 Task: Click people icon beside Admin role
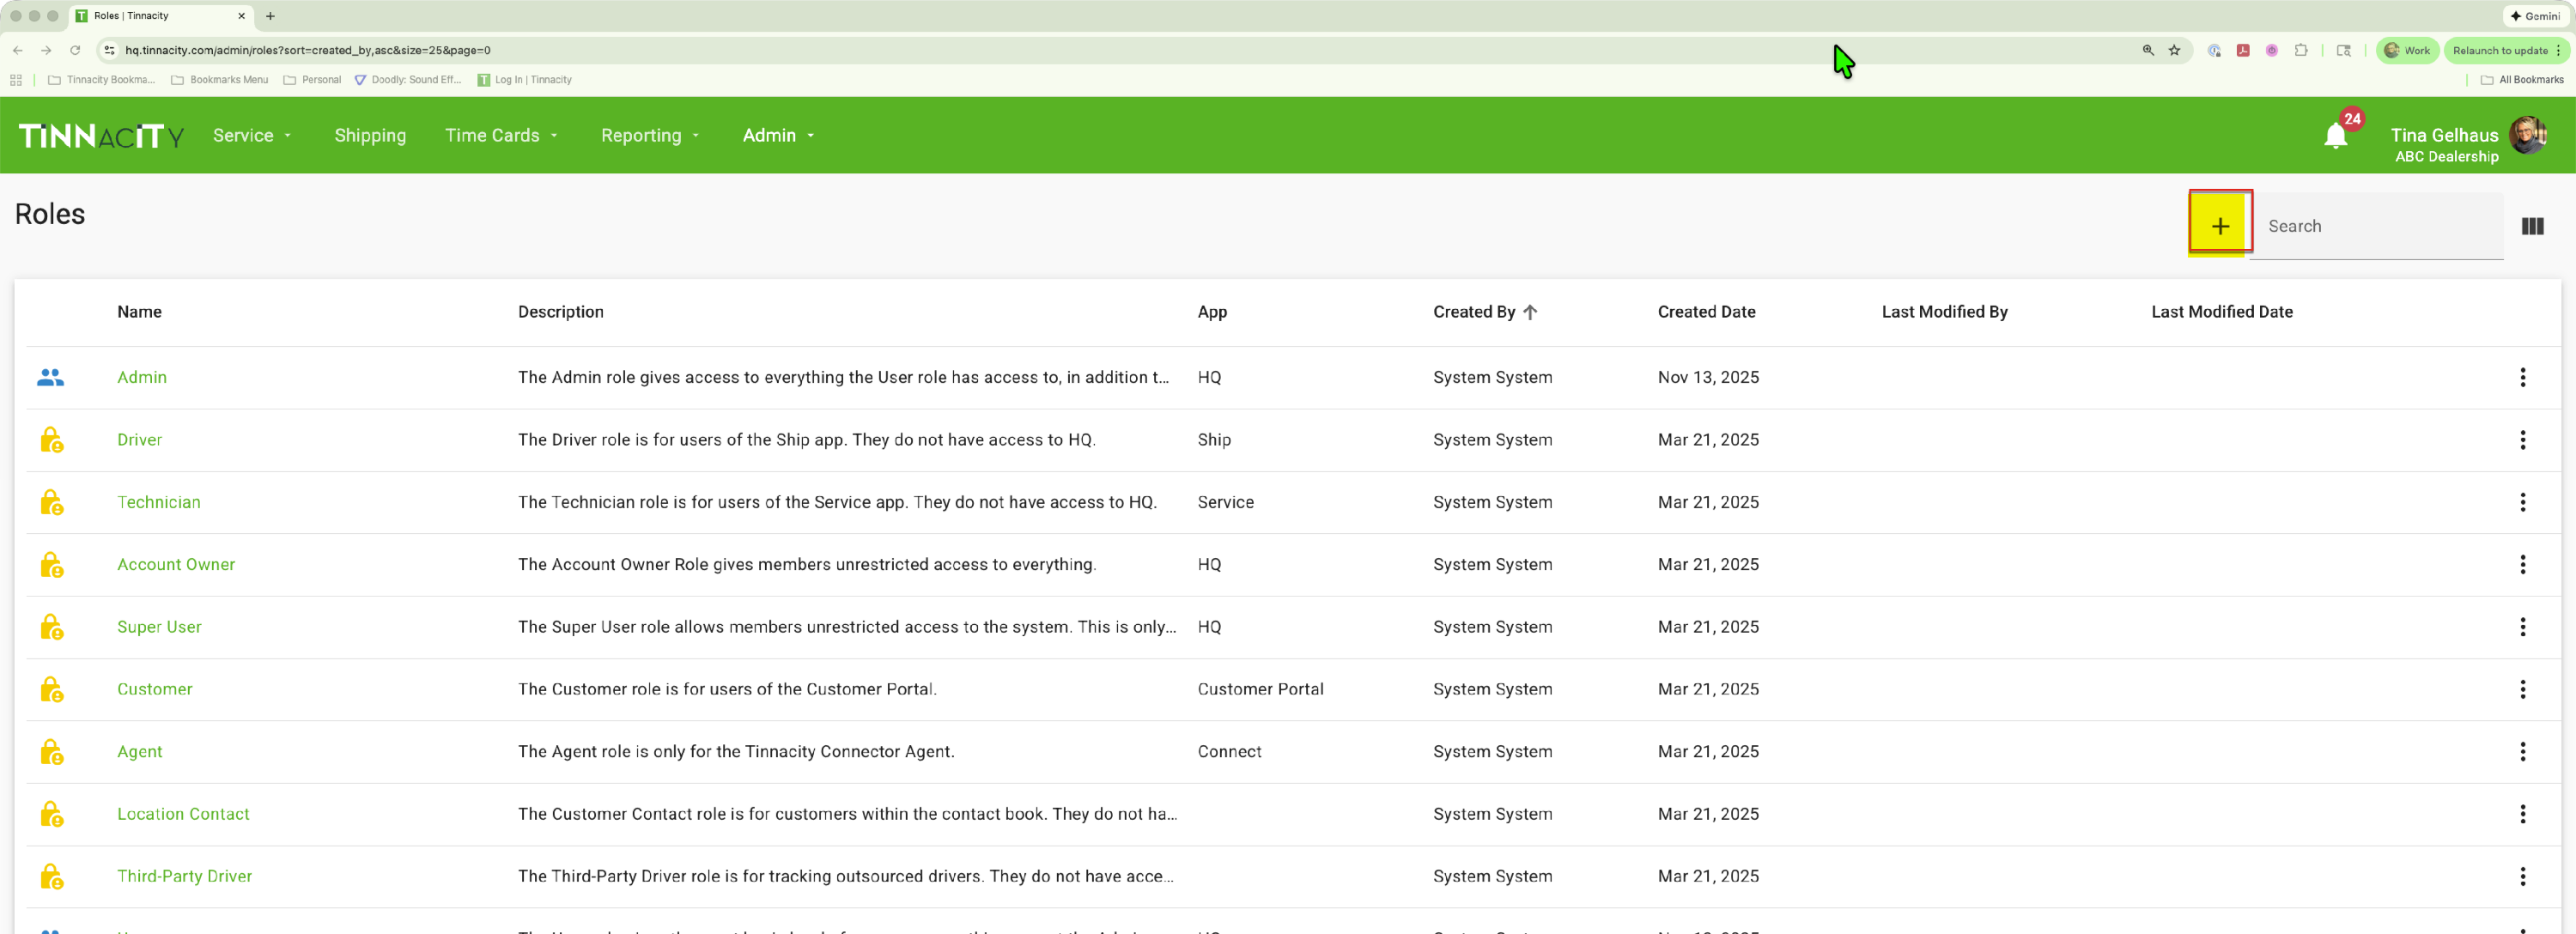coord(51,377)
